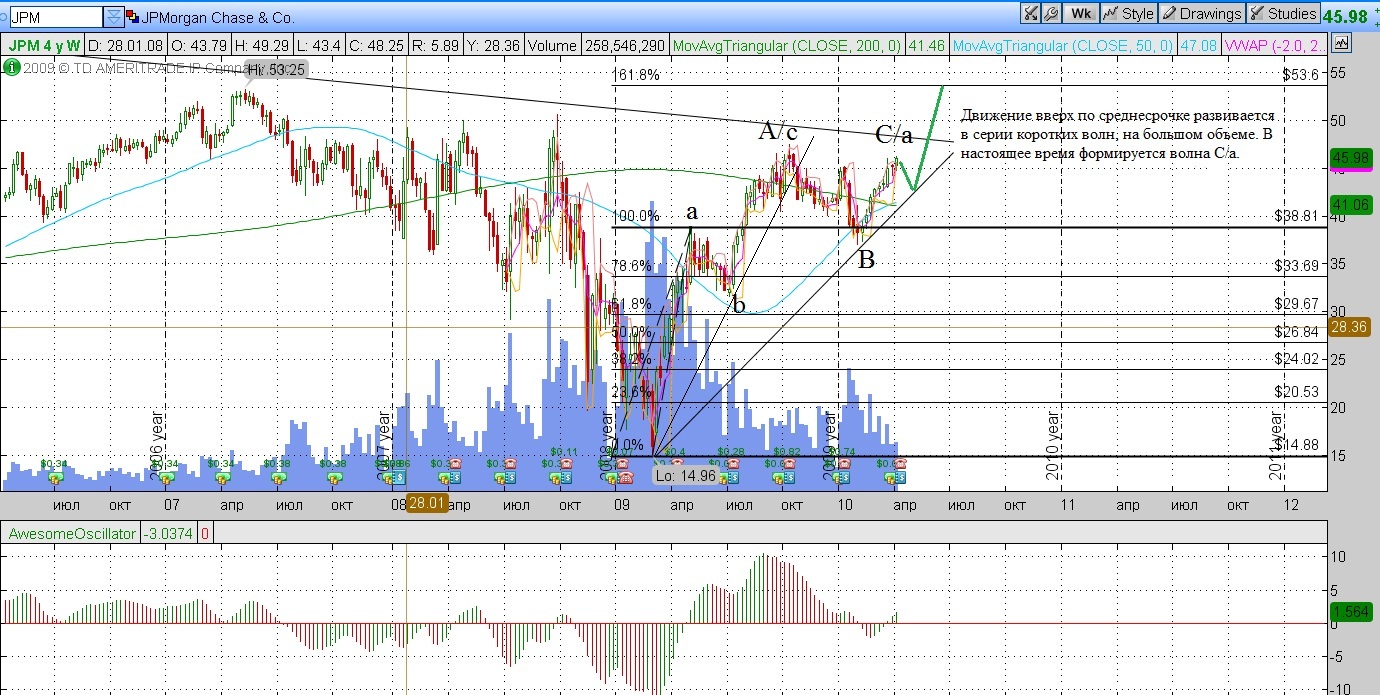Click the $0.28 dividend icon in 2009

731,452
